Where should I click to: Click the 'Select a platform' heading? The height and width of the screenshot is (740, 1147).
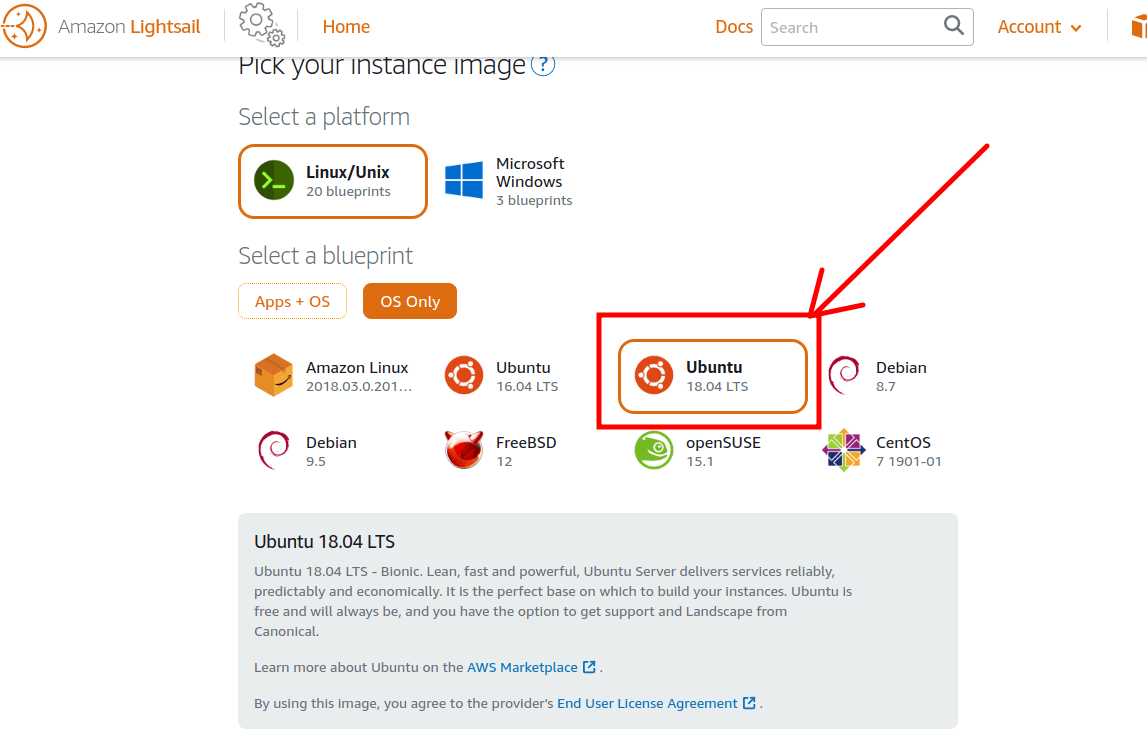click(324, 116)
